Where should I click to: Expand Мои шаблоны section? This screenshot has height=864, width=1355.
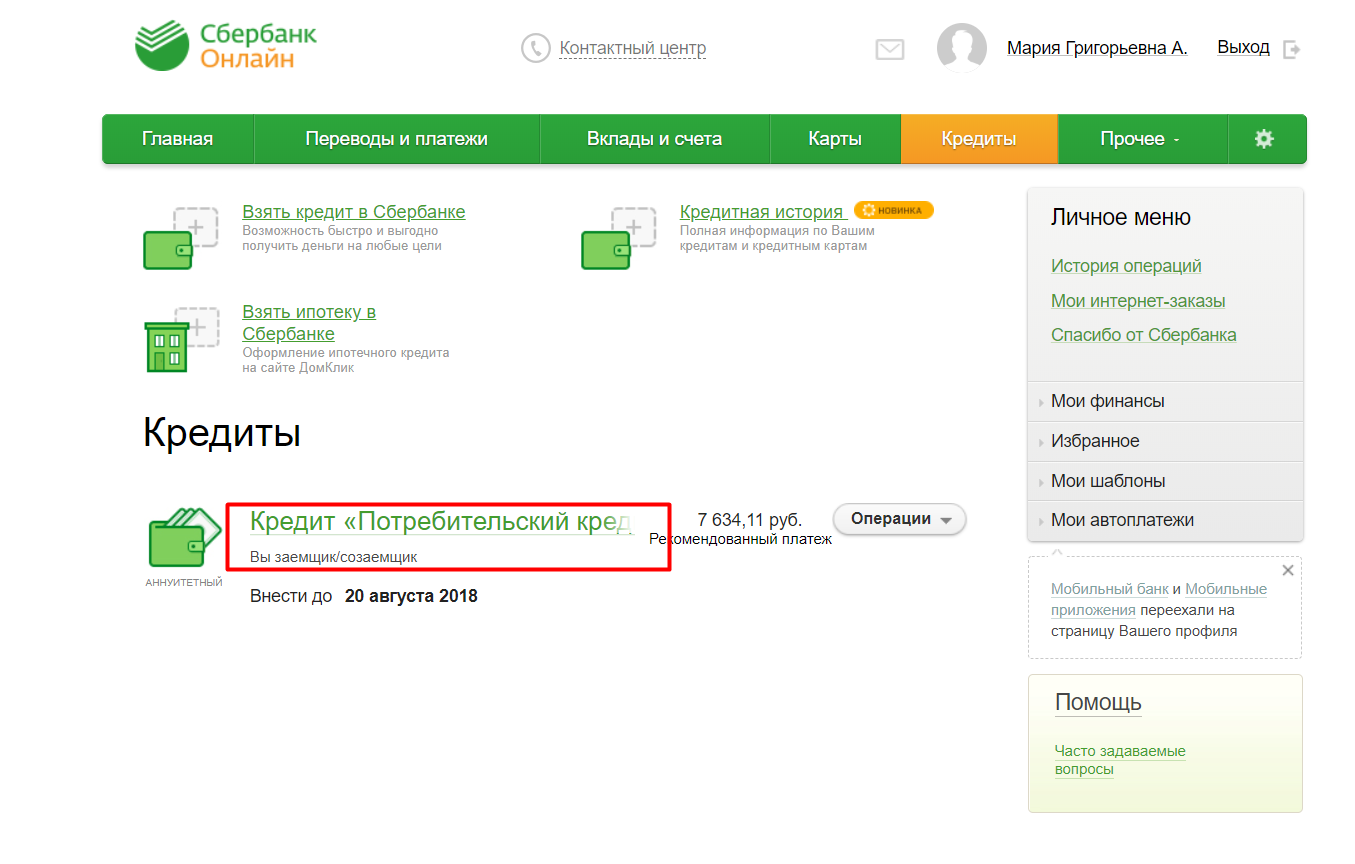[x=1165, y=481]
